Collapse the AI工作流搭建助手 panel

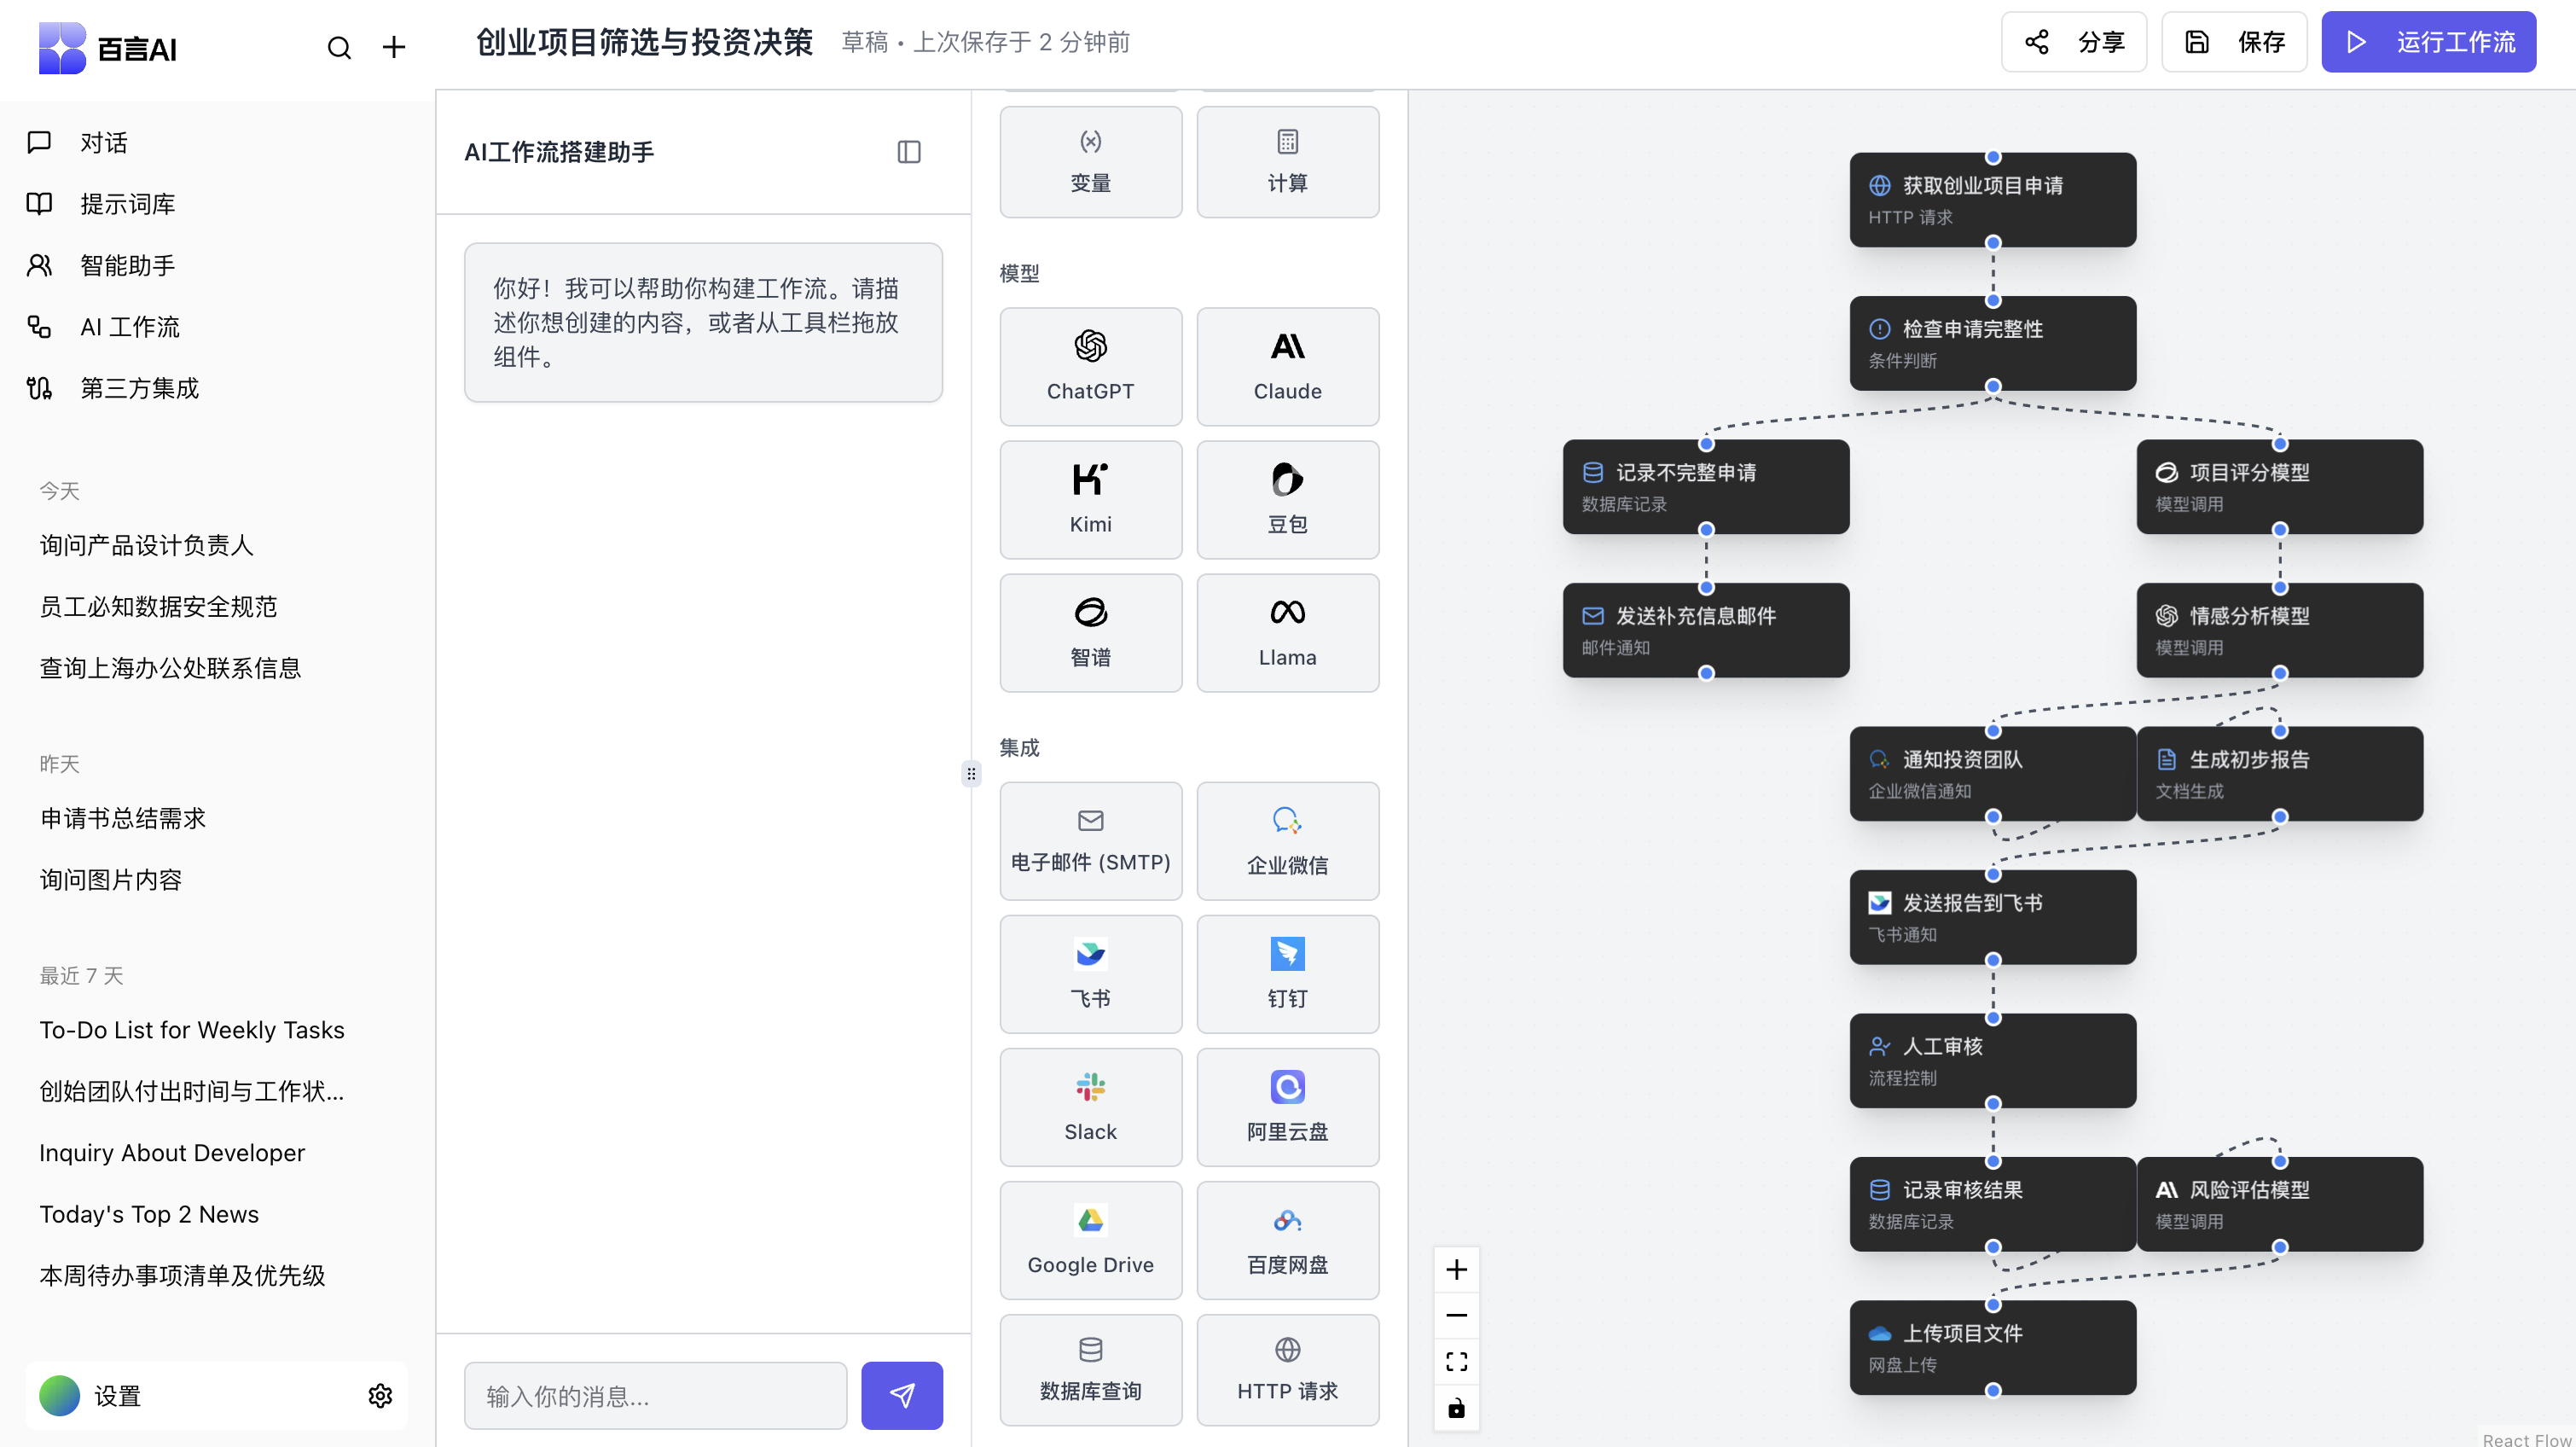tap(908, 151)
